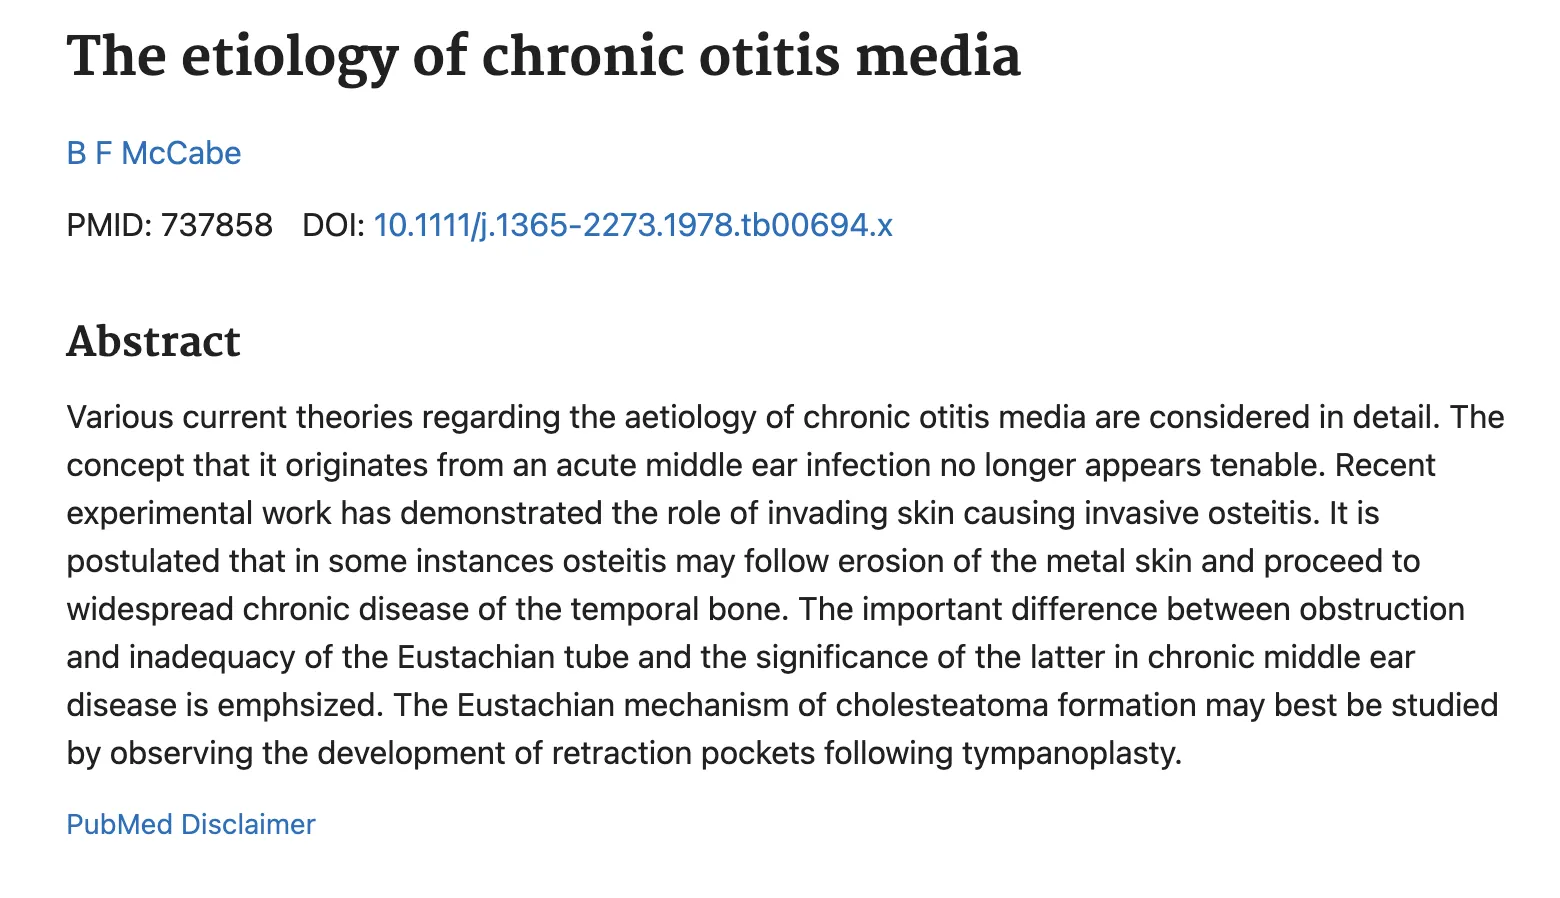This screenshot has height=898, width=1560.
Task: Open the PubMed Disclaimer link
Action: click(191, 824)
